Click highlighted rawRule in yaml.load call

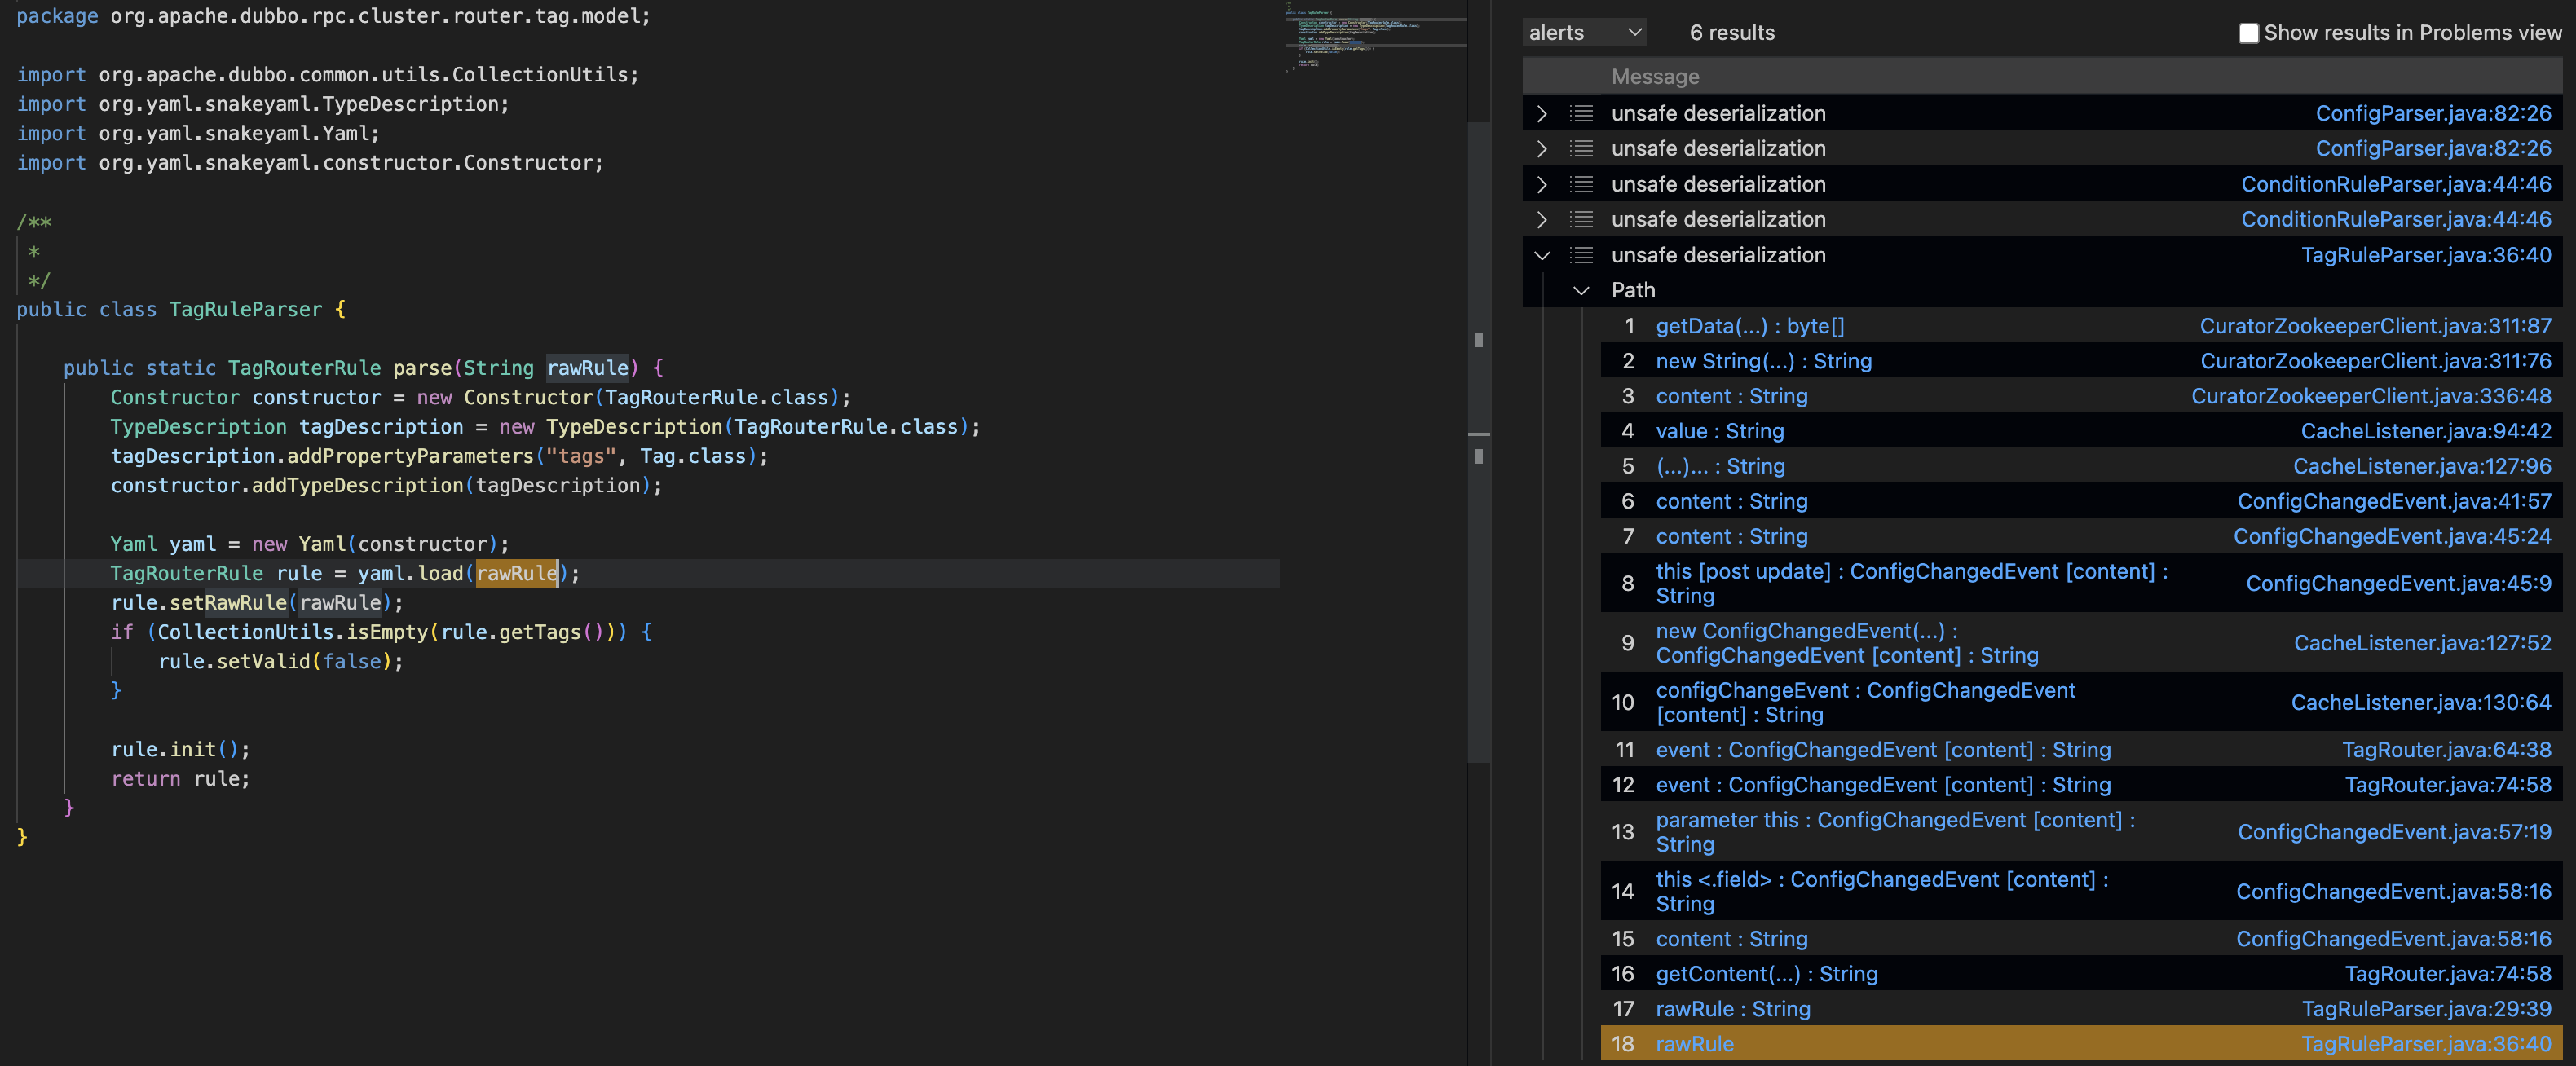click(516, 573)
